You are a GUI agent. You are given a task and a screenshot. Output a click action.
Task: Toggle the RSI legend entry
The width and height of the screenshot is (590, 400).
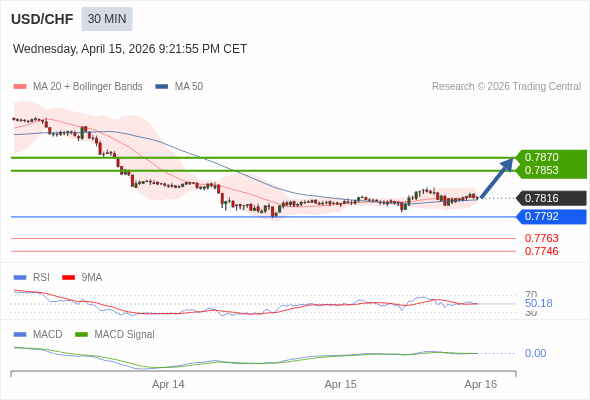32,277
